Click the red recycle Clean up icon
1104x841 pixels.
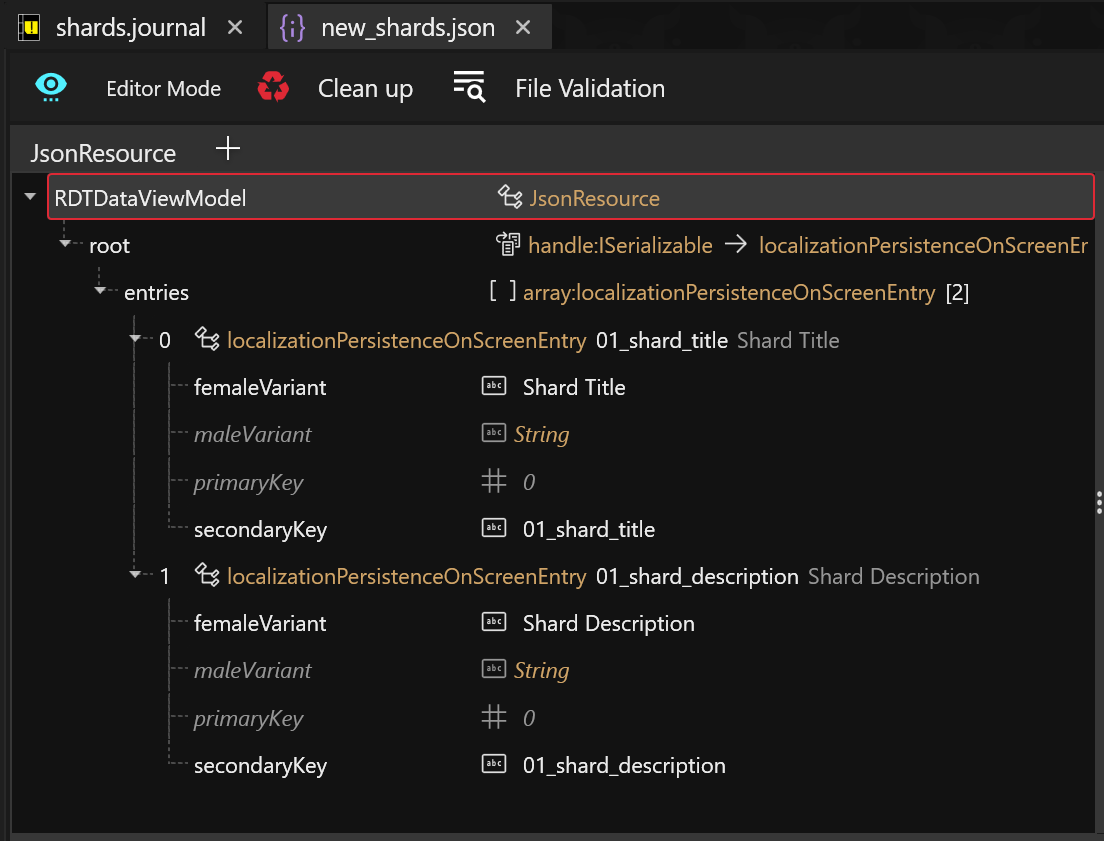click(273, 88)
